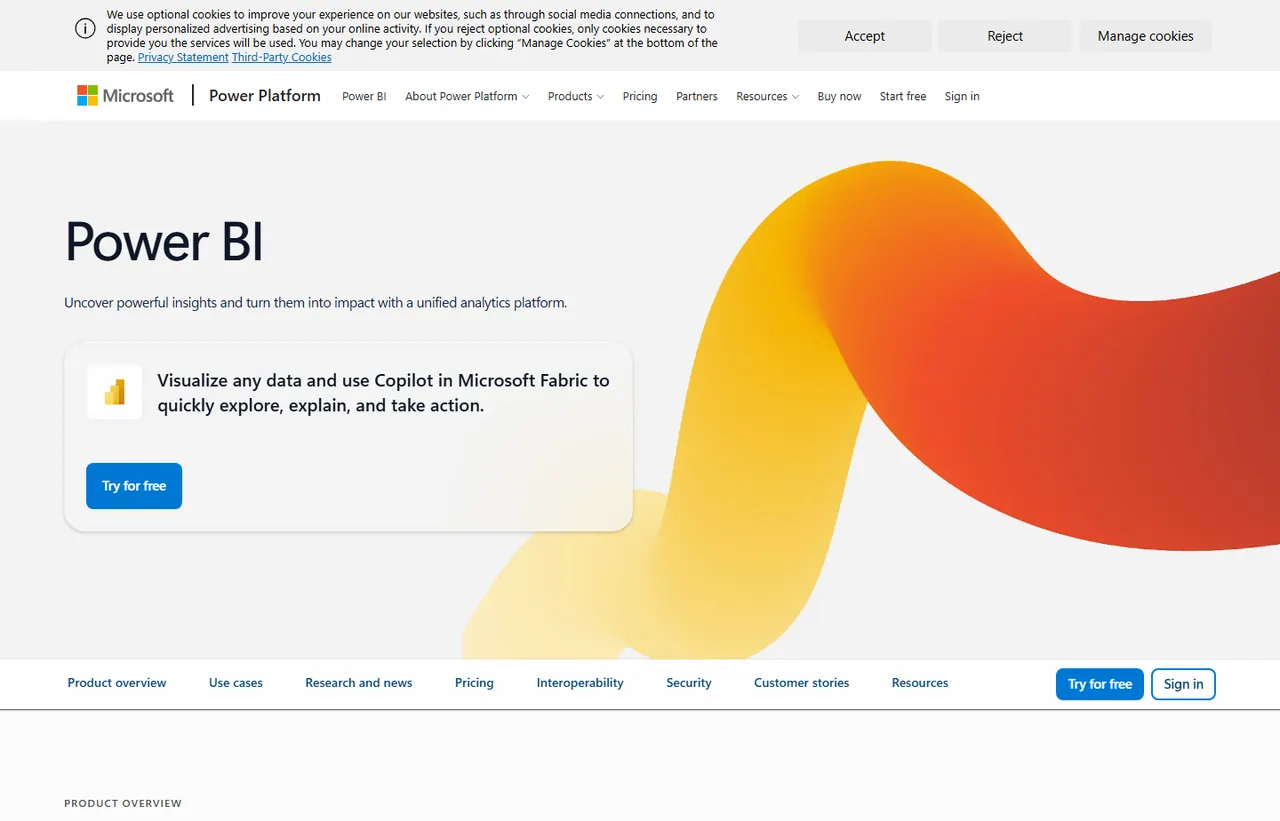Image resolution: width=1280 pixels, height=821 pixels.
Task: Click Try for free in hero card
Action: click(x=134, y=486)
